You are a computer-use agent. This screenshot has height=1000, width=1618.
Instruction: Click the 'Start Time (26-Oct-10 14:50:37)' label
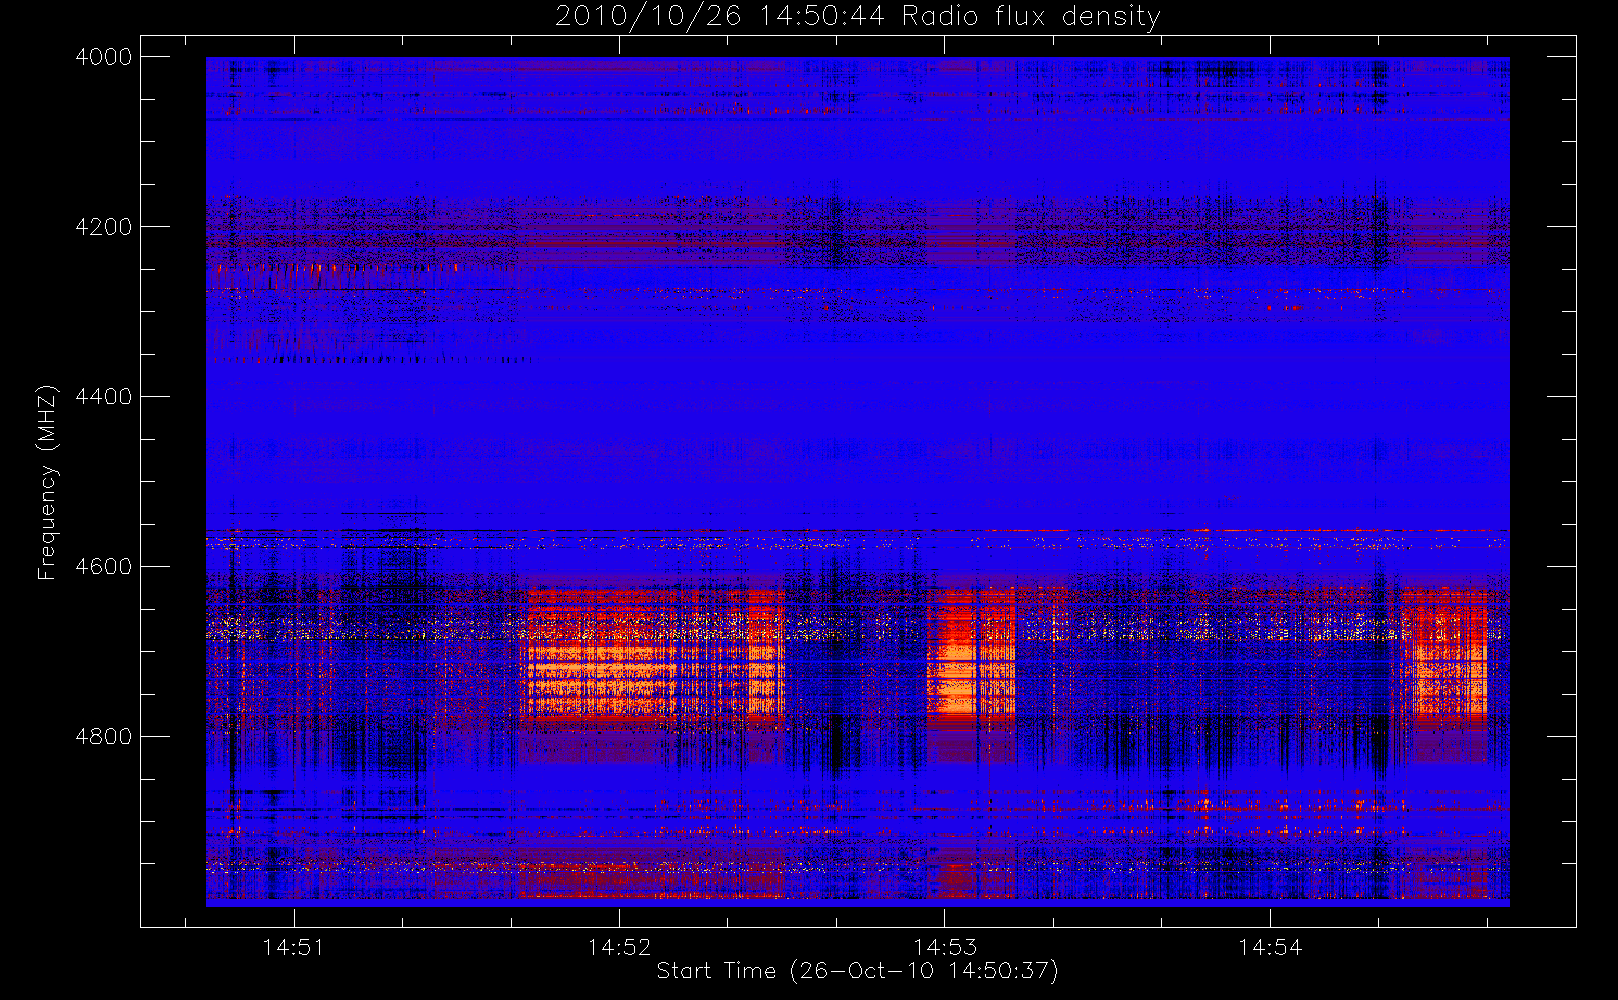point(857,971)
